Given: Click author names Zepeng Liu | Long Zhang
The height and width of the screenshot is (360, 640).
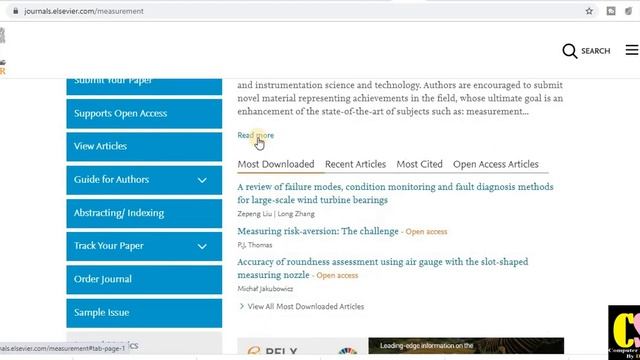Looking at the screenshot, I should [276, 214].
